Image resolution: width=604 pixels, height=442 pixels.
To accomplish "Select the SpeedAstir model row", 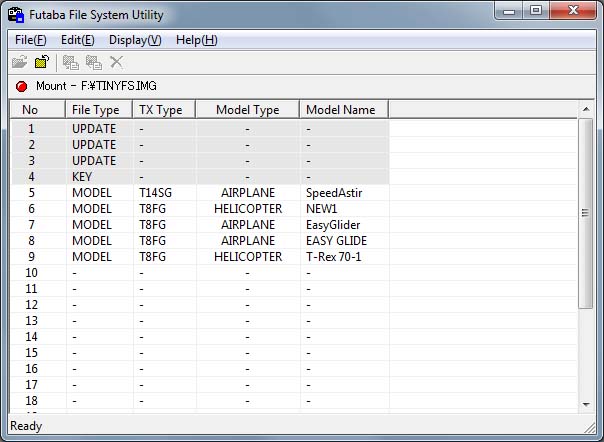I will [334, 193].
